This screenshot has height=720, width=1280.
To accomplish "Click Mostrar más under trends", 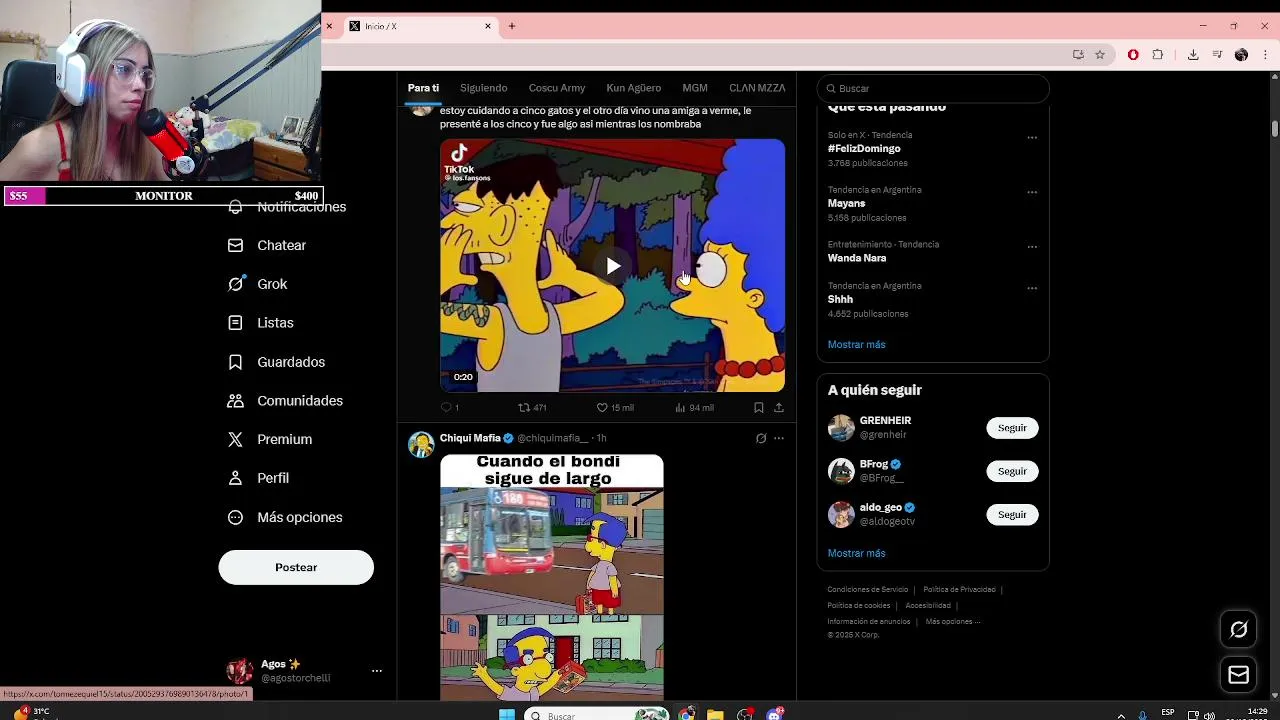I will click(x=856, y=345).
